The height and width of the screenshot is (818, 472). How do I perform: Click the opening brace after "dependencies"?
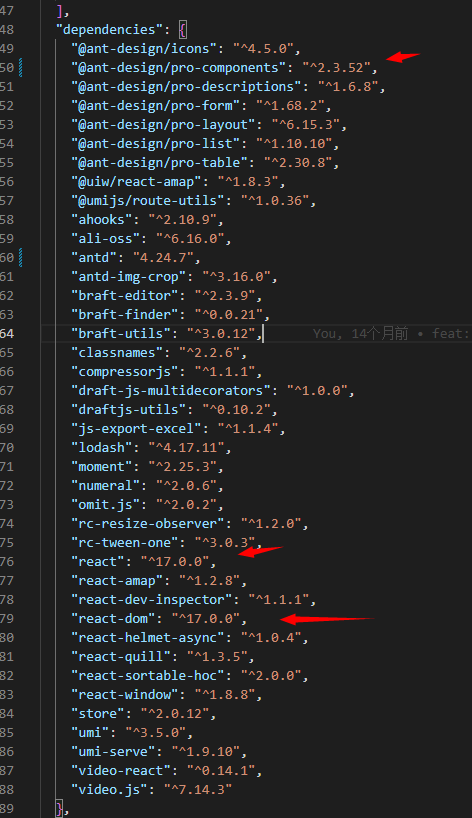[183, 30]
